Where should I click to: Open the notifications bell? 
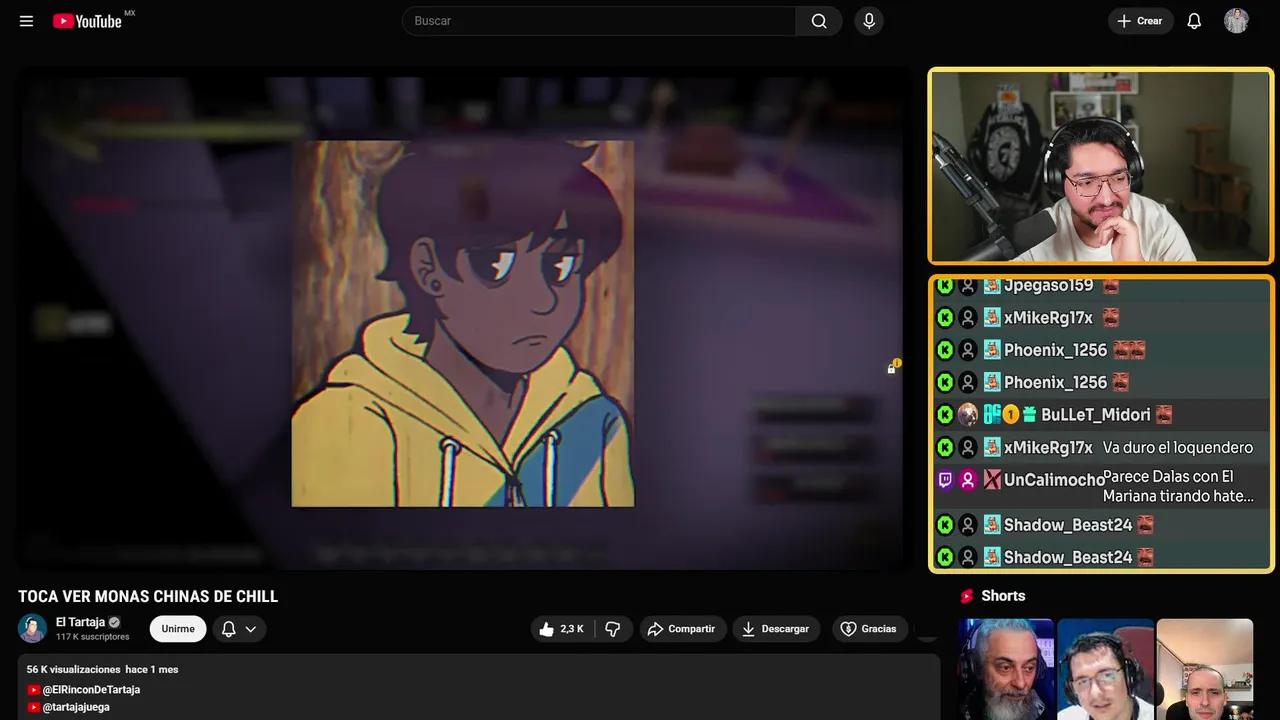click(x=1194, y=21)
